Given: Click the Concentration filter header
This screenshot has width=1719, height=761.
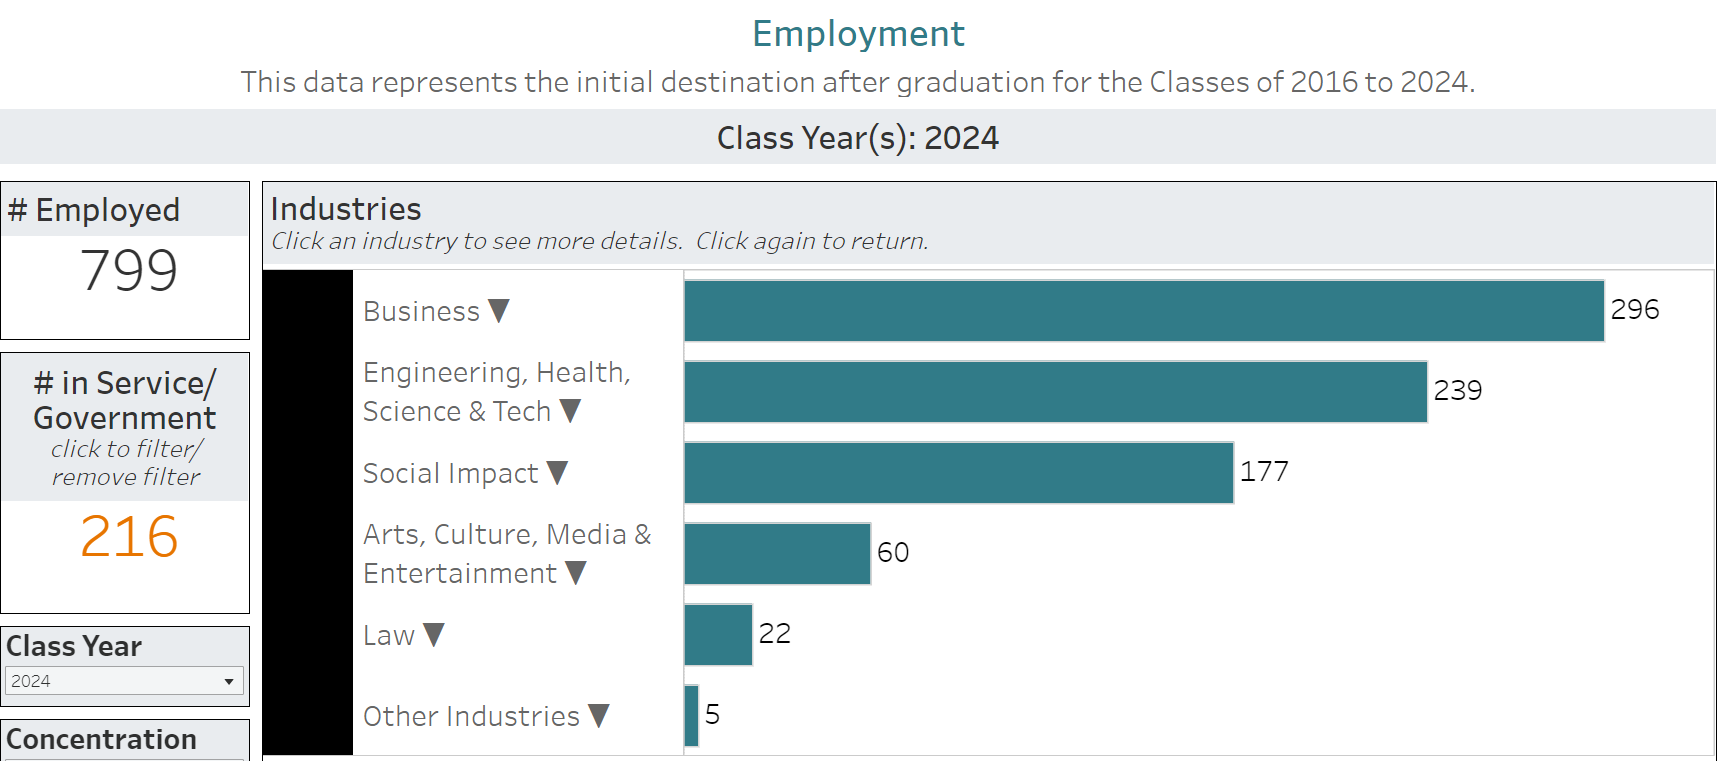Looking at the screenshot, I should 102,739.
